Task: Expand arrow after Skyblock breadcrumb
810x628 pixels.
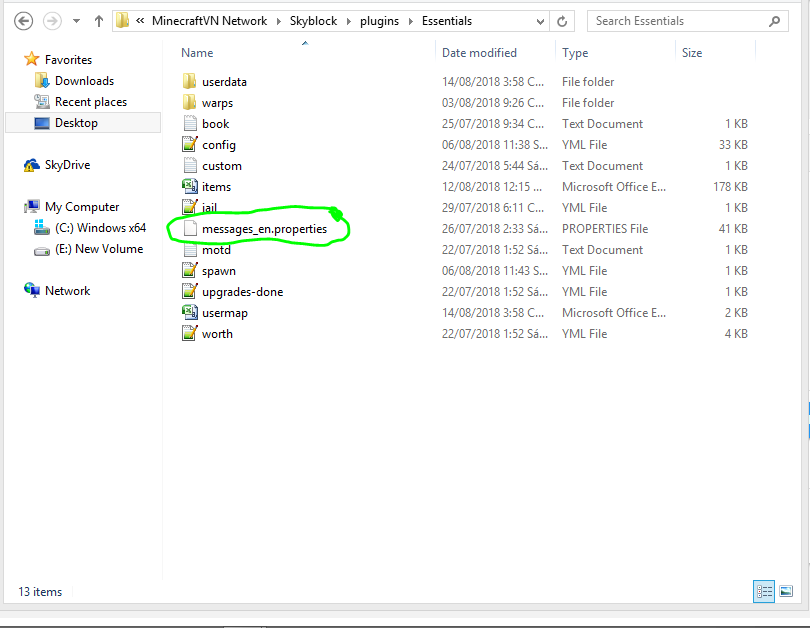Action: point(349,21)
